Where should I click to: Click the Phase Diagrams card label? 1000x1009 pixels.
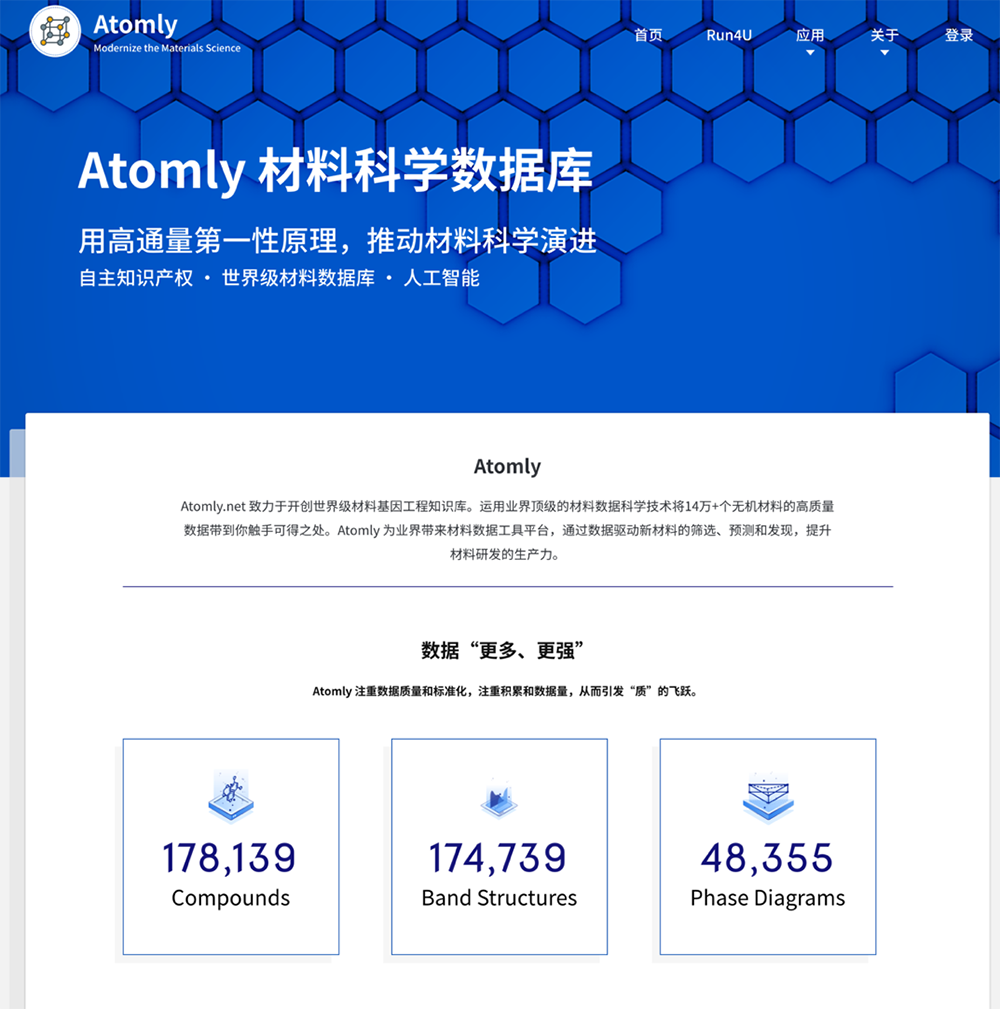[x=767, y=898]
